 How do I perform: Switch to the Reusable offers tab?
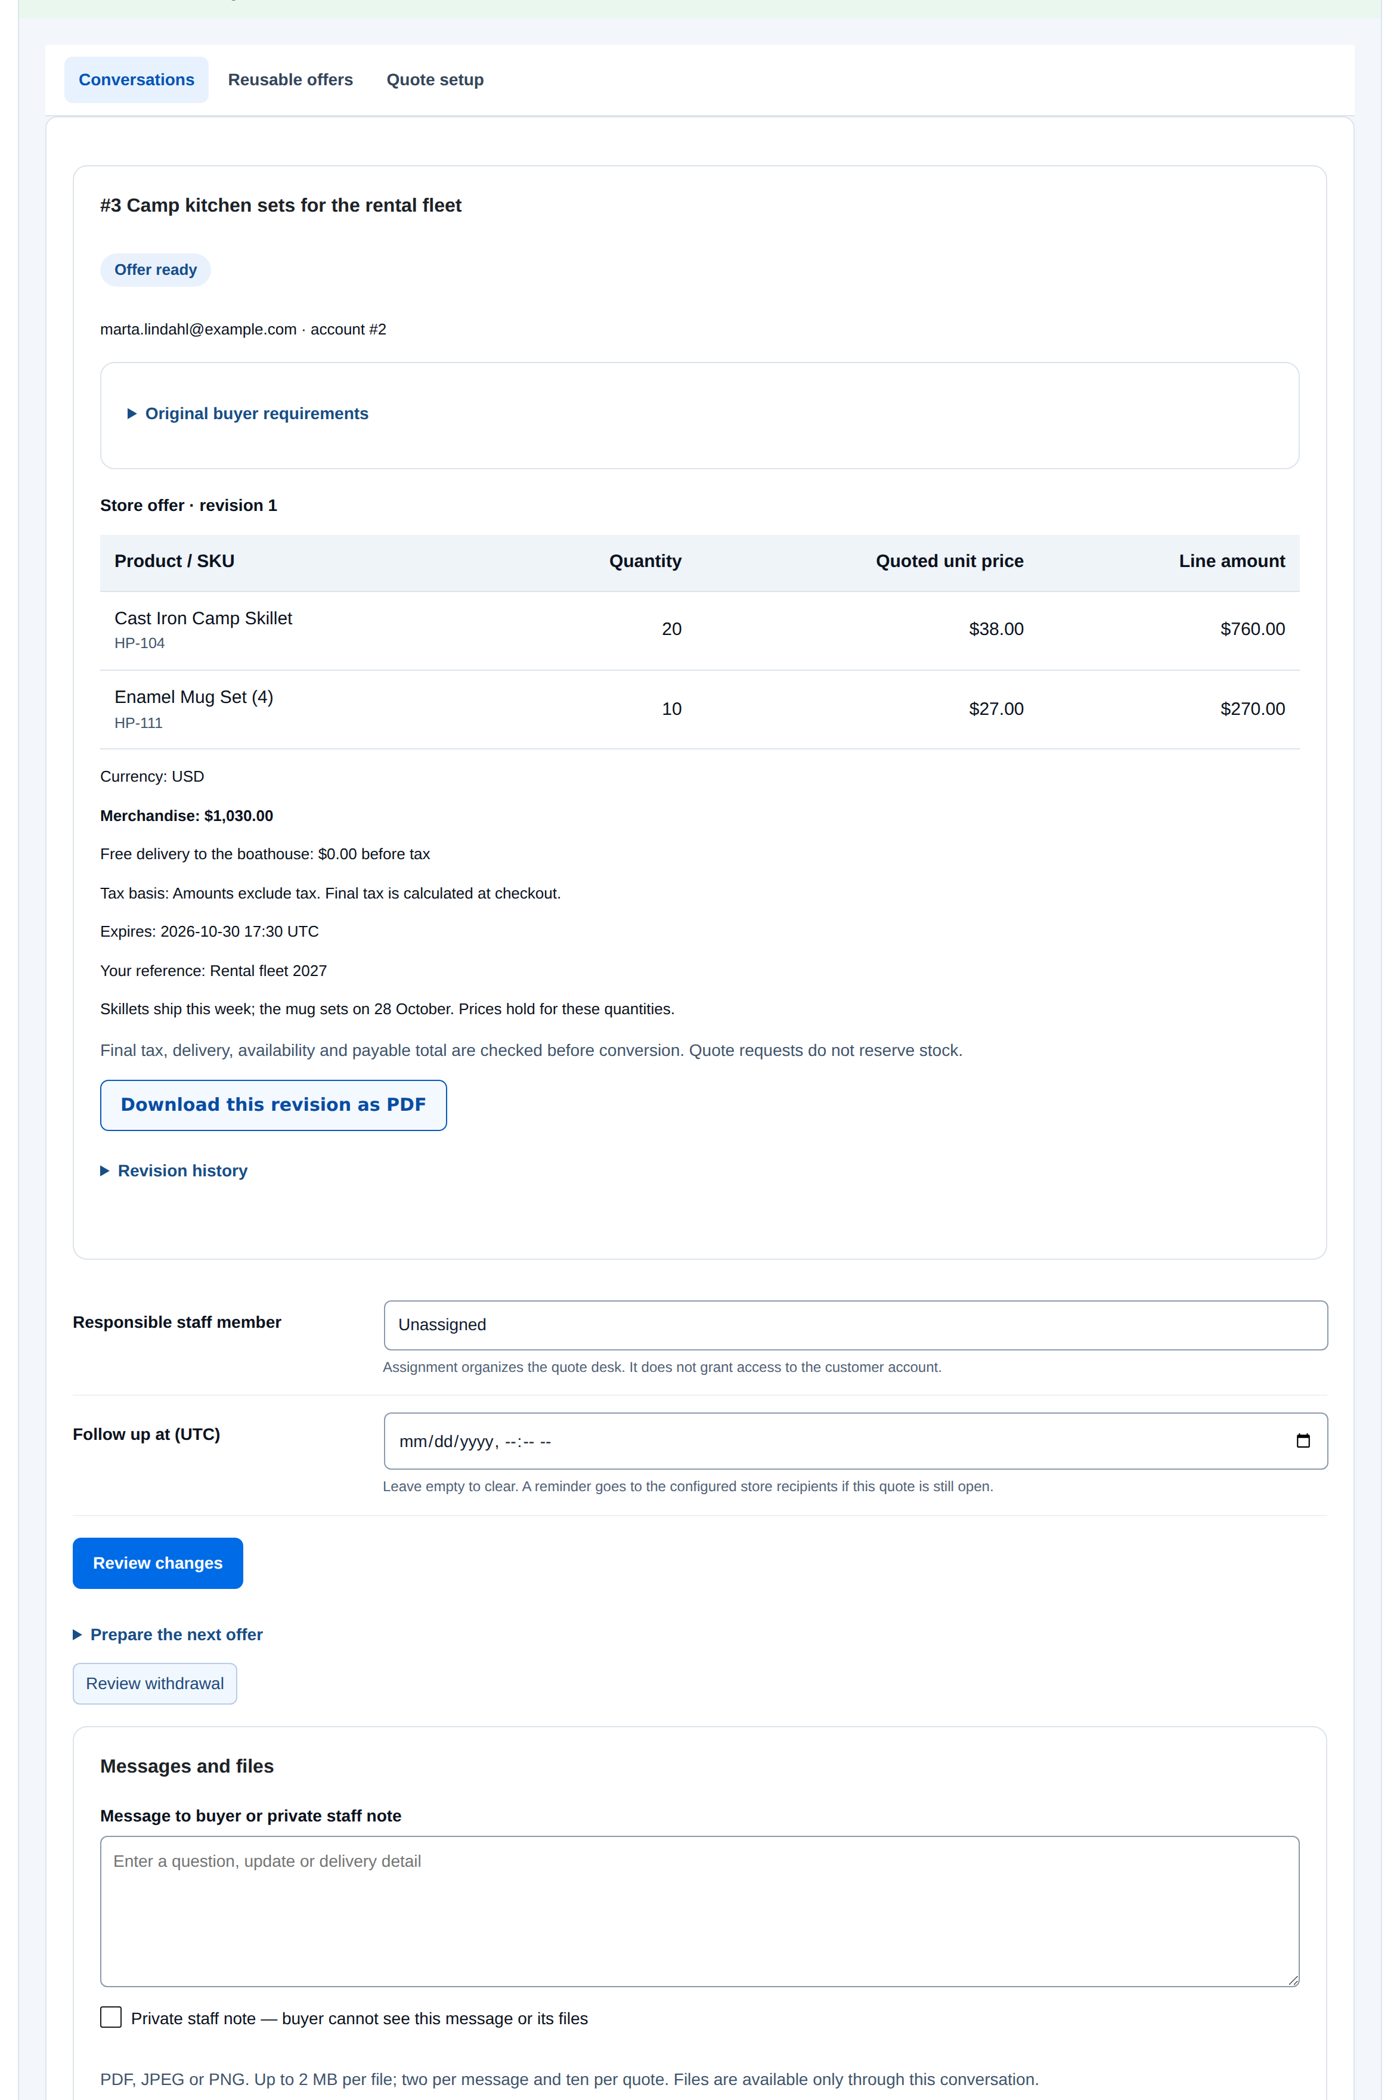coord(290,80)
